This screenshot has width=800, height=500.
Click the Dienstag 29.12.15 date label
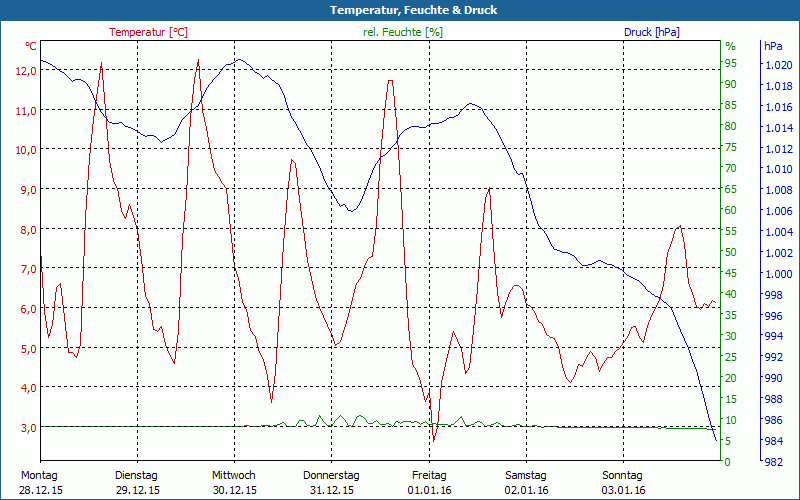click(137, 483)
